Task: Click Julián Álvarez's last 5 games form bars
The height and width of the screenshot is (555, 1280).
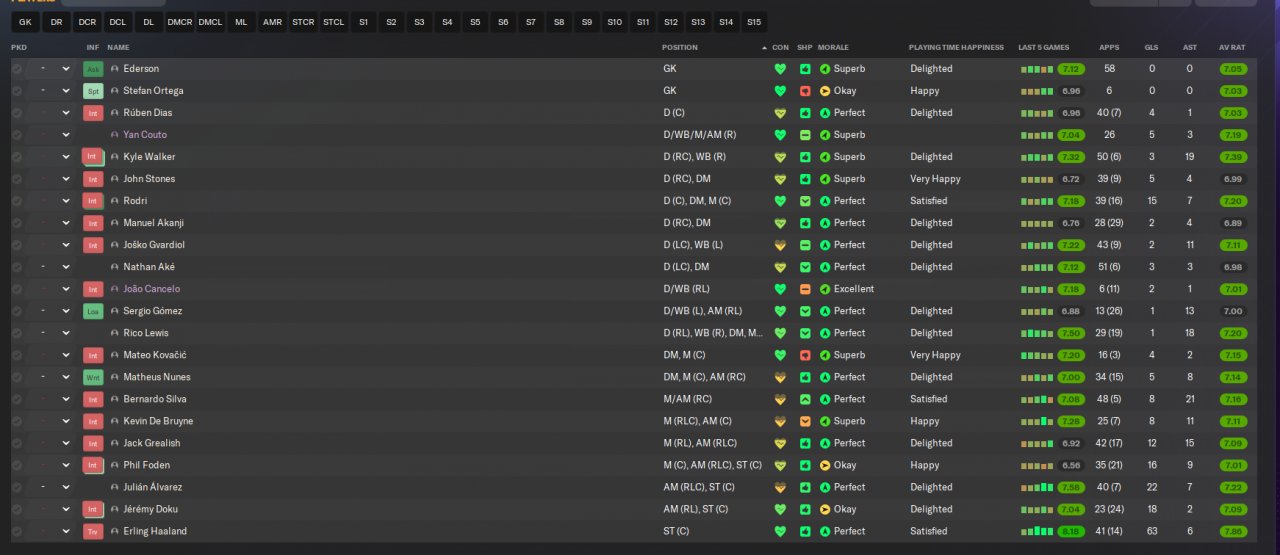Action: tap(1037, 488)
